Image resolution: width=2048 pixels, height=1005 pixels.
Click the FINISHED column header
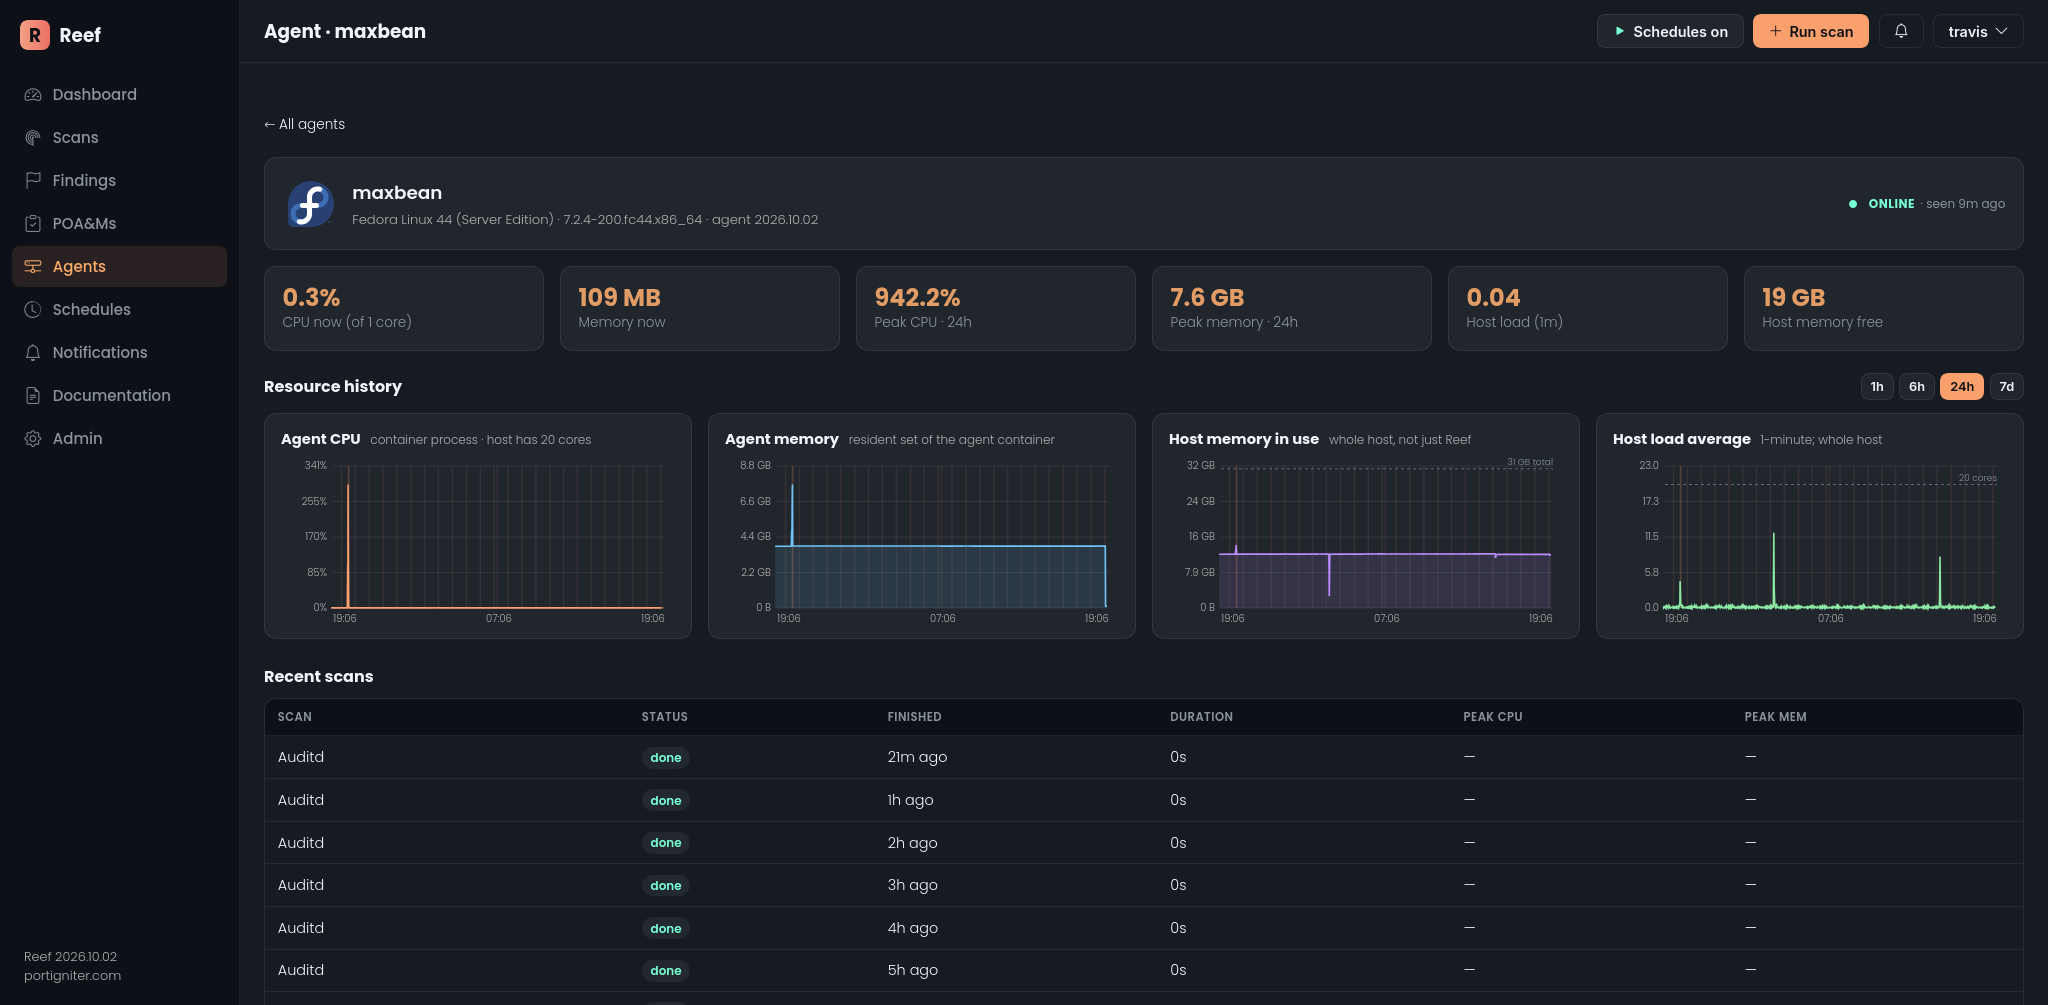click(915, 717)
